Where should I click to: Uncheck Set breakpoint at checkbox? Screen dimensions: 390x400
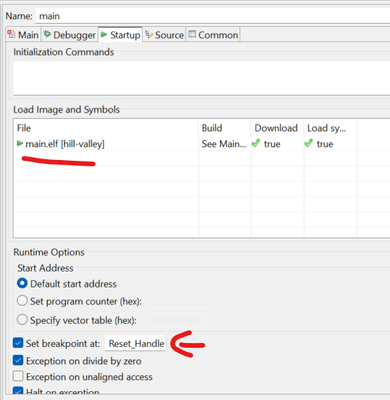pos(18,343)
